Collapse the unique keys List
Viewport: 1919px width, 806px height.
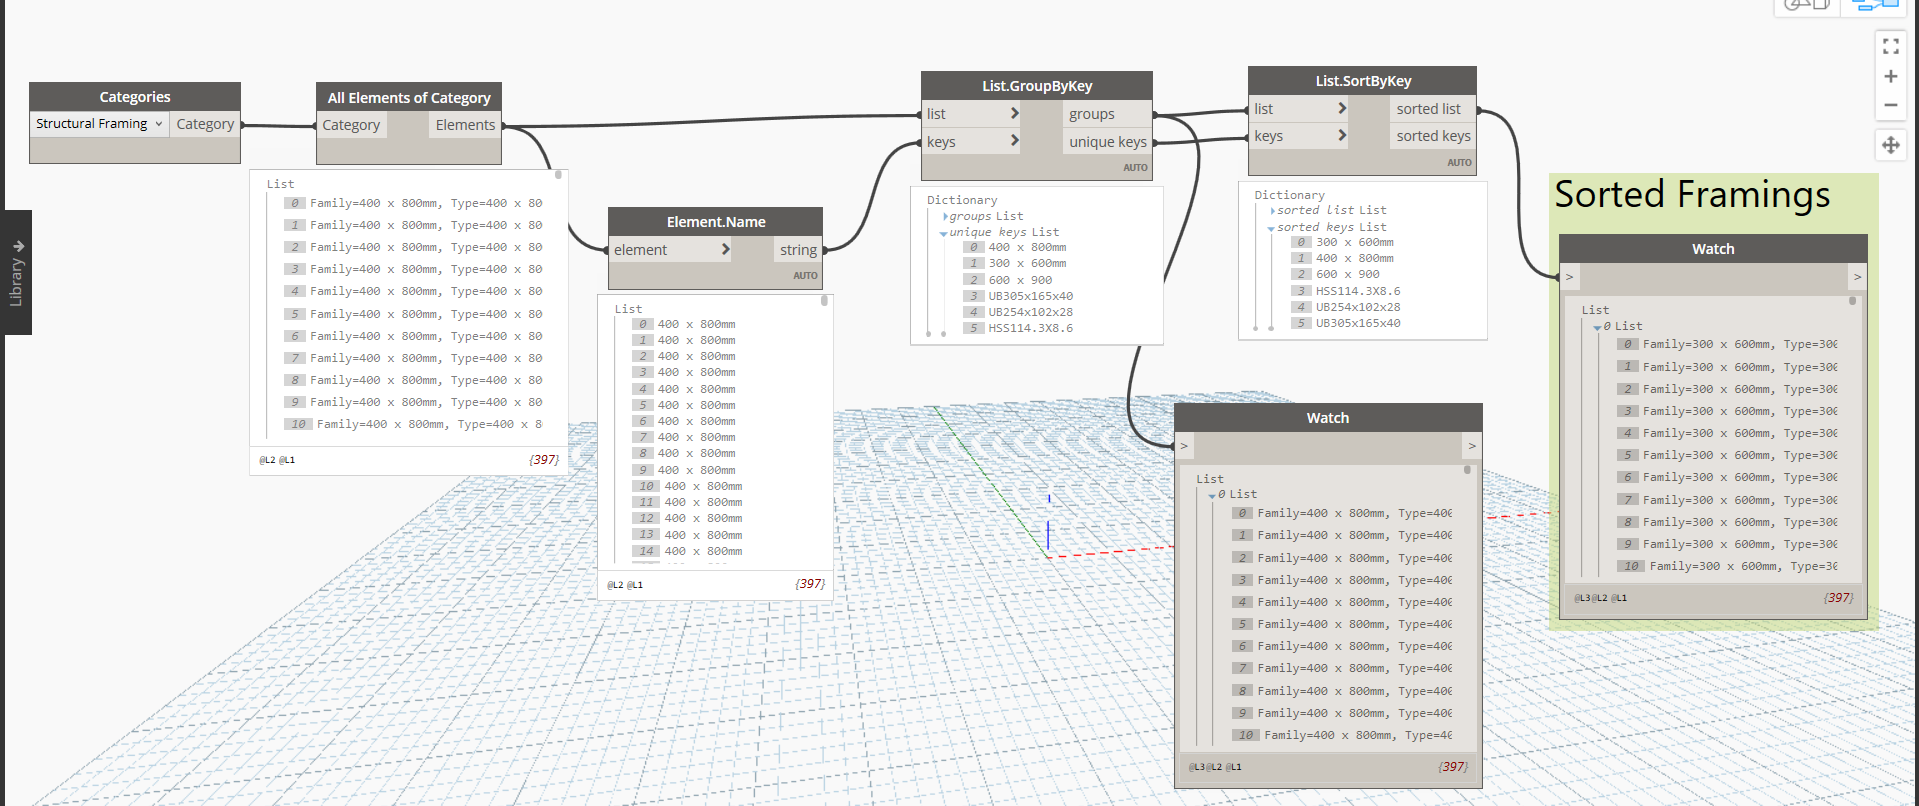click(x=943, y=233)
